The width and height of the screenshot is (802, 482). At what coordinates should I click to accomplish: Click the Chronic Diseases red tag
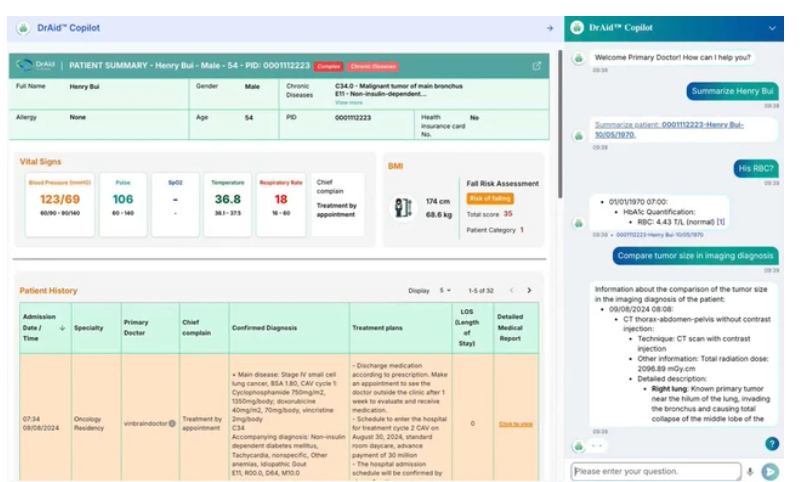pyautogui.click(x=373, y=67)
